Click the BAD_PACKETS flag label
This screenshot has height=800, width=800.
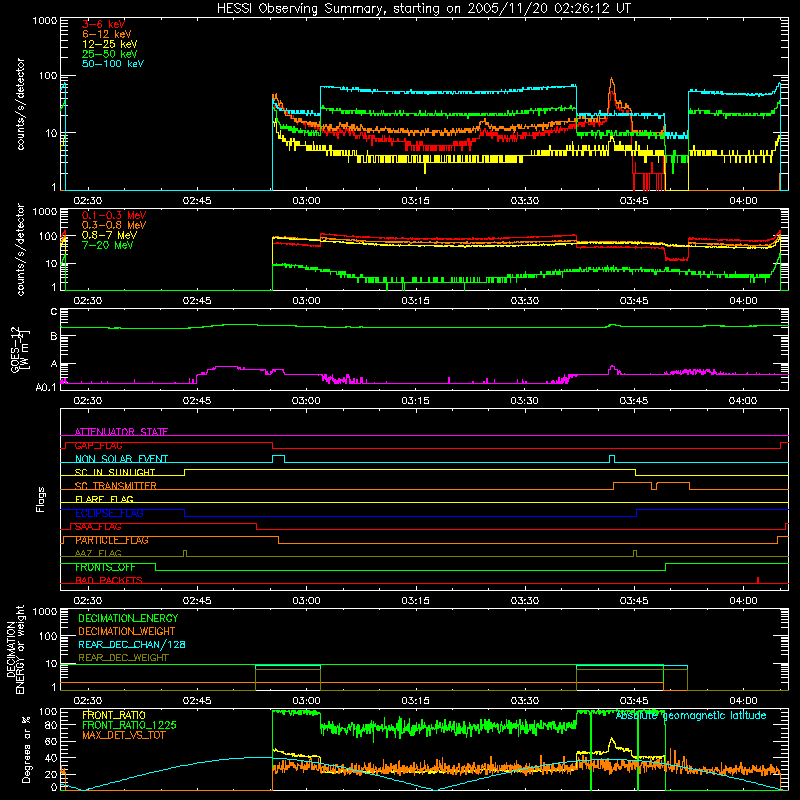coord(109,580)
